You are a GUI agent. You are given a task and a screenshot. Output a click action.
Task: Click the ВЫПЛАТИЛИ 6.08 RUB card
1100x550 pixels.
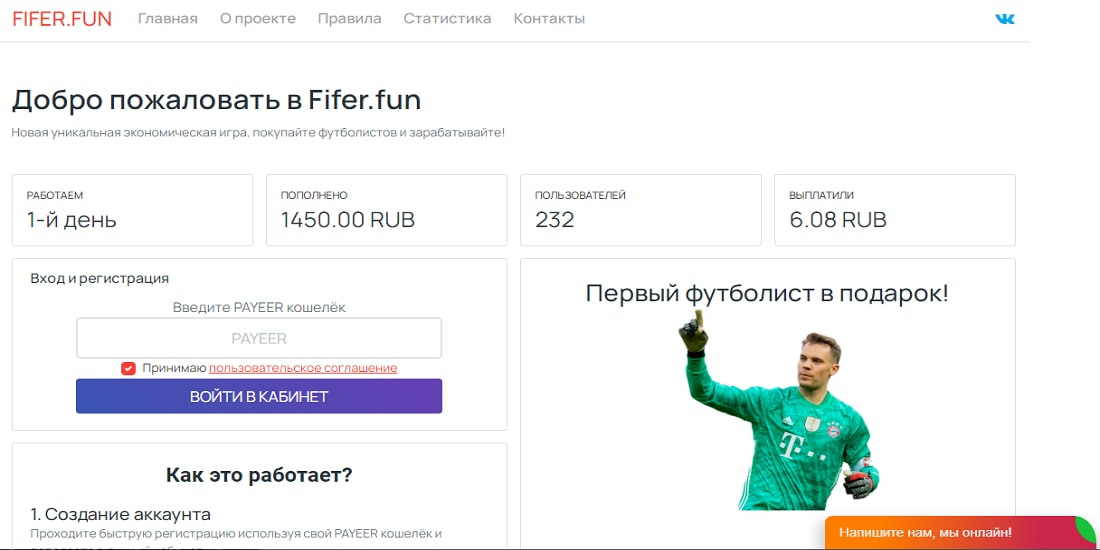pyautogui.click(x=894, y=210)
